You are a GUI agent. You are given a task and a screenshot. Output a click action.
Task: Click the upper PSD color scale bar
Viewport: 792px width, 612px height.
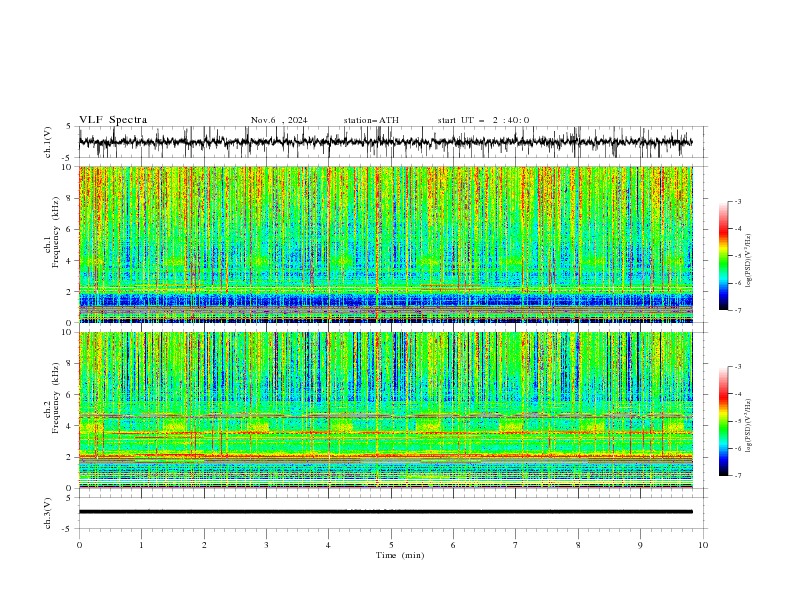click(723, 256)
